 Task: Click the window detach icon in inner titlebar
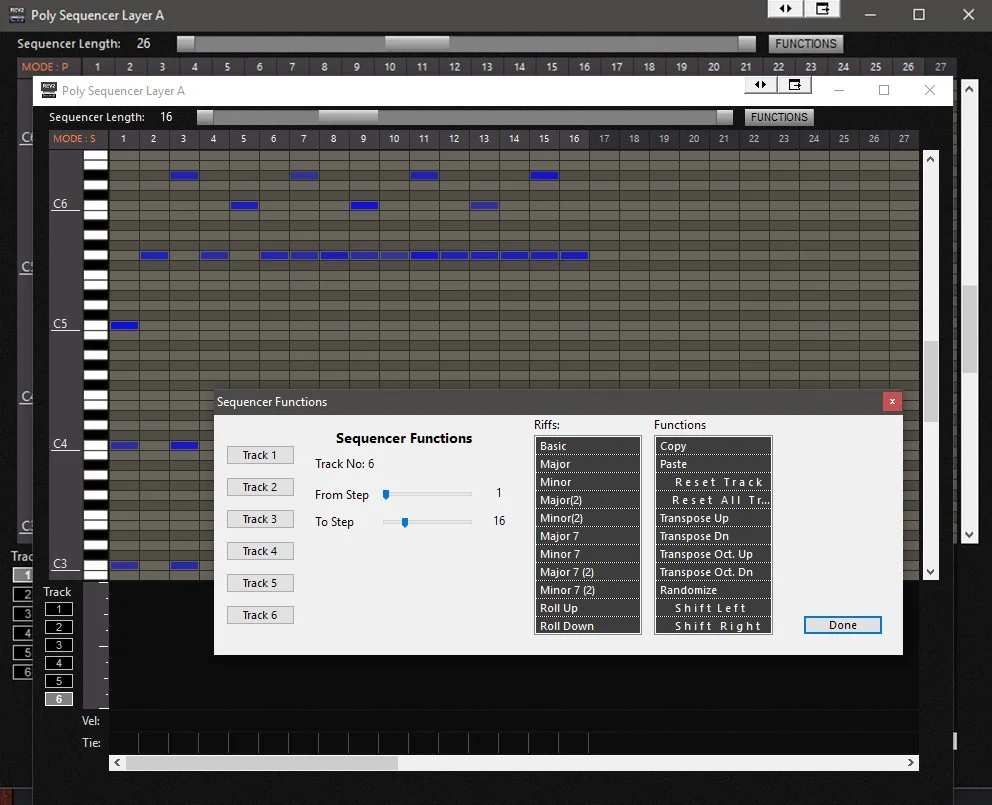click(x=795, y=84)
